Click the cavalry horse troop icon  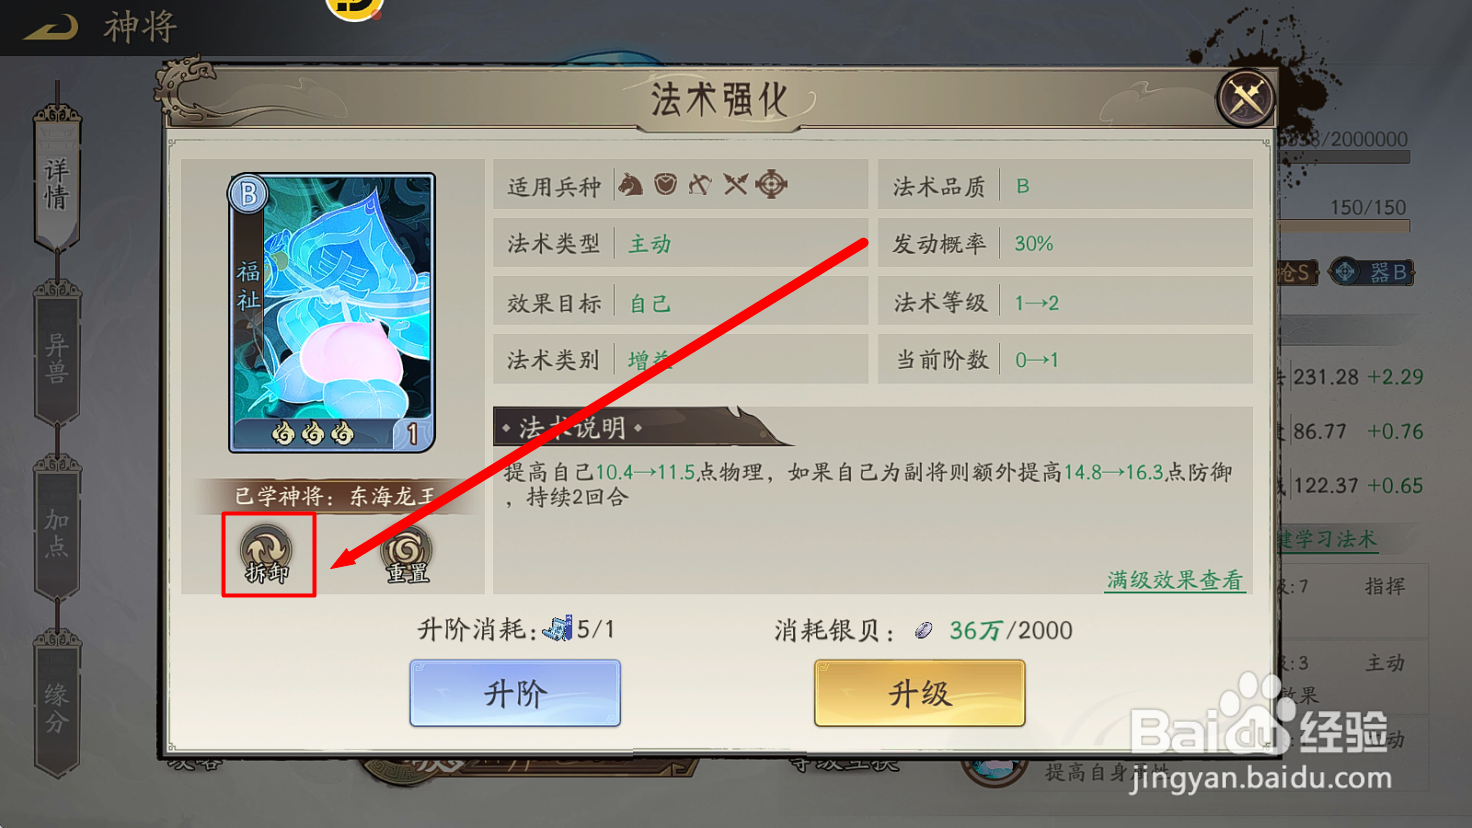(x=630, y=185)
